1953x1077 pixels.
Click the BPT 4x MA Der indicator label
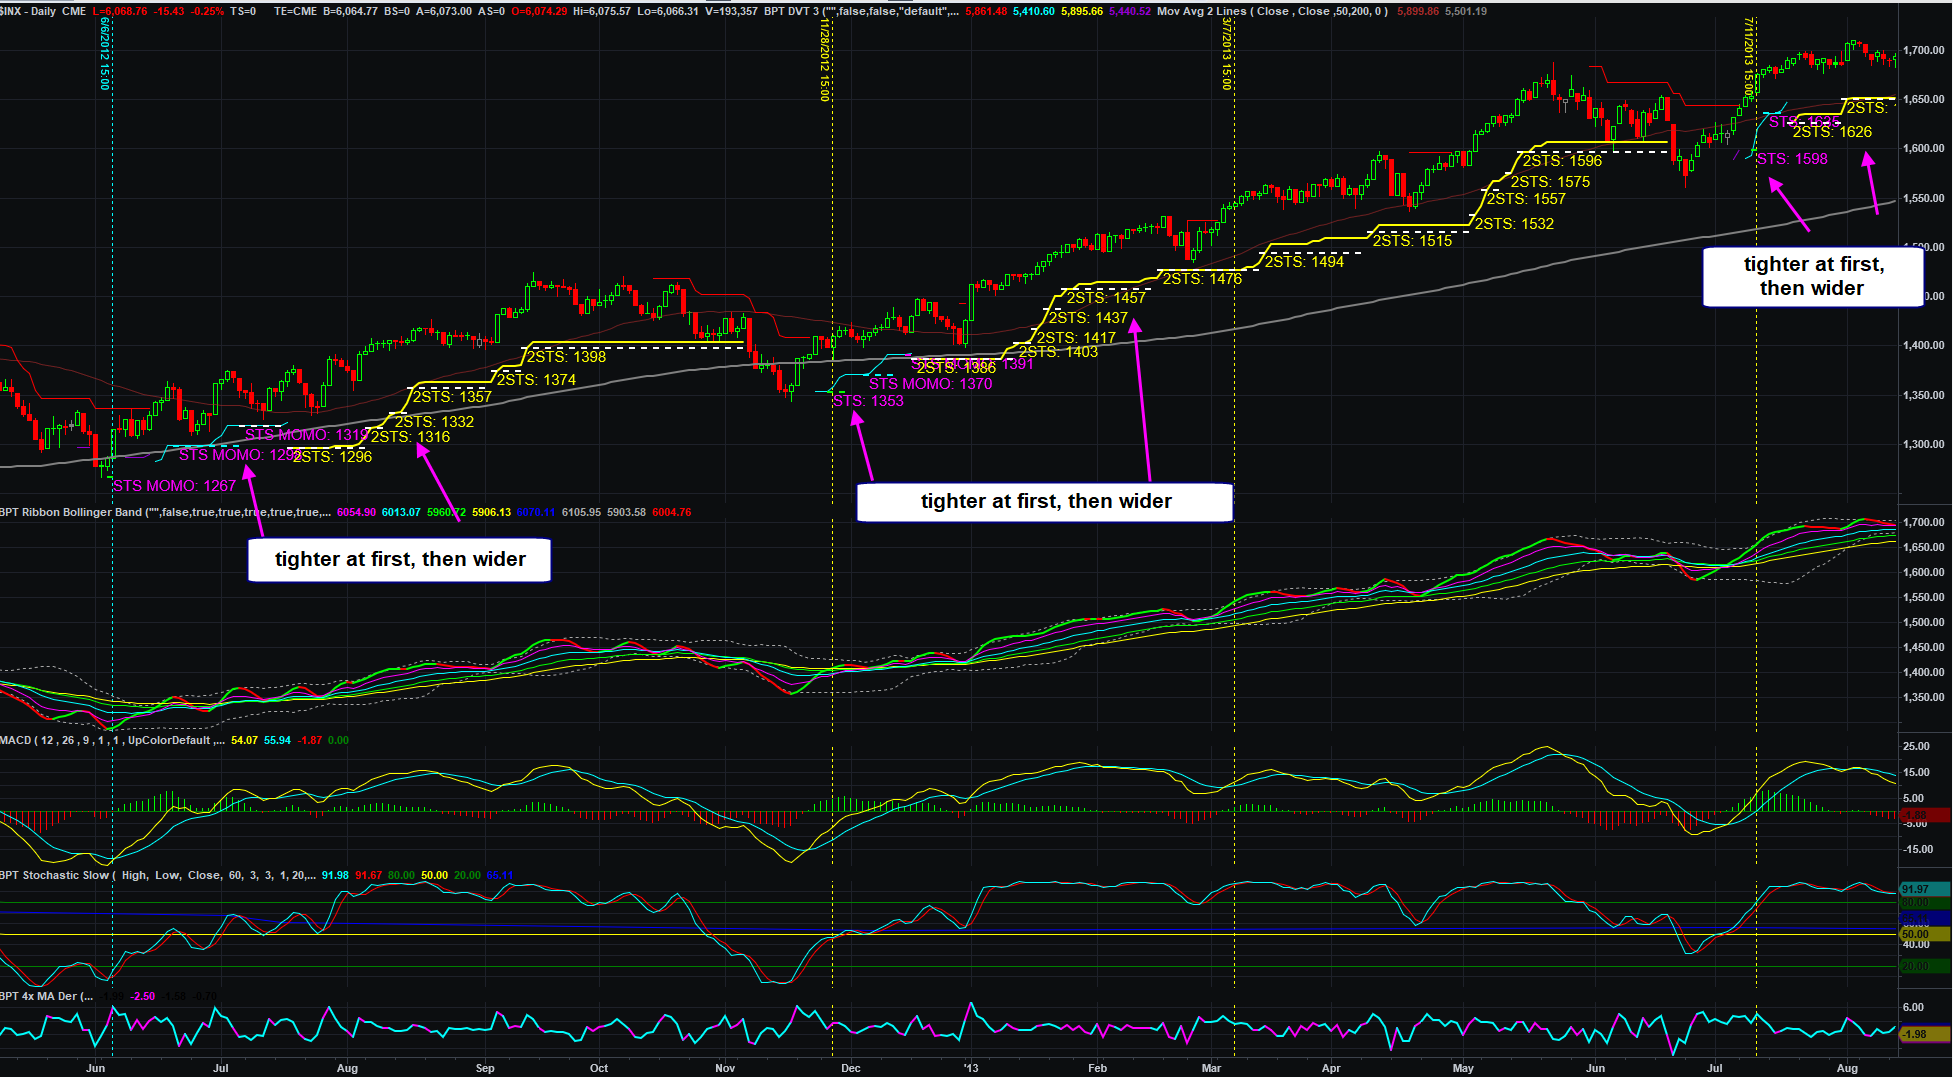47,996
